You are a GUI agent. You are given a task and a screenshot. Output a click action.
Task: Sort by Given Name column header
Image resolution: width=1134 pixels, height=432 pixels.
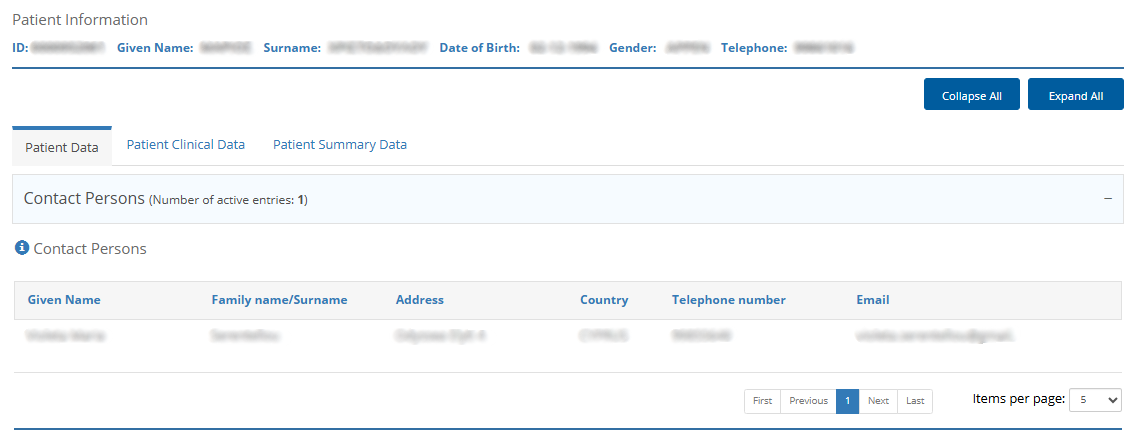[64, 300]
